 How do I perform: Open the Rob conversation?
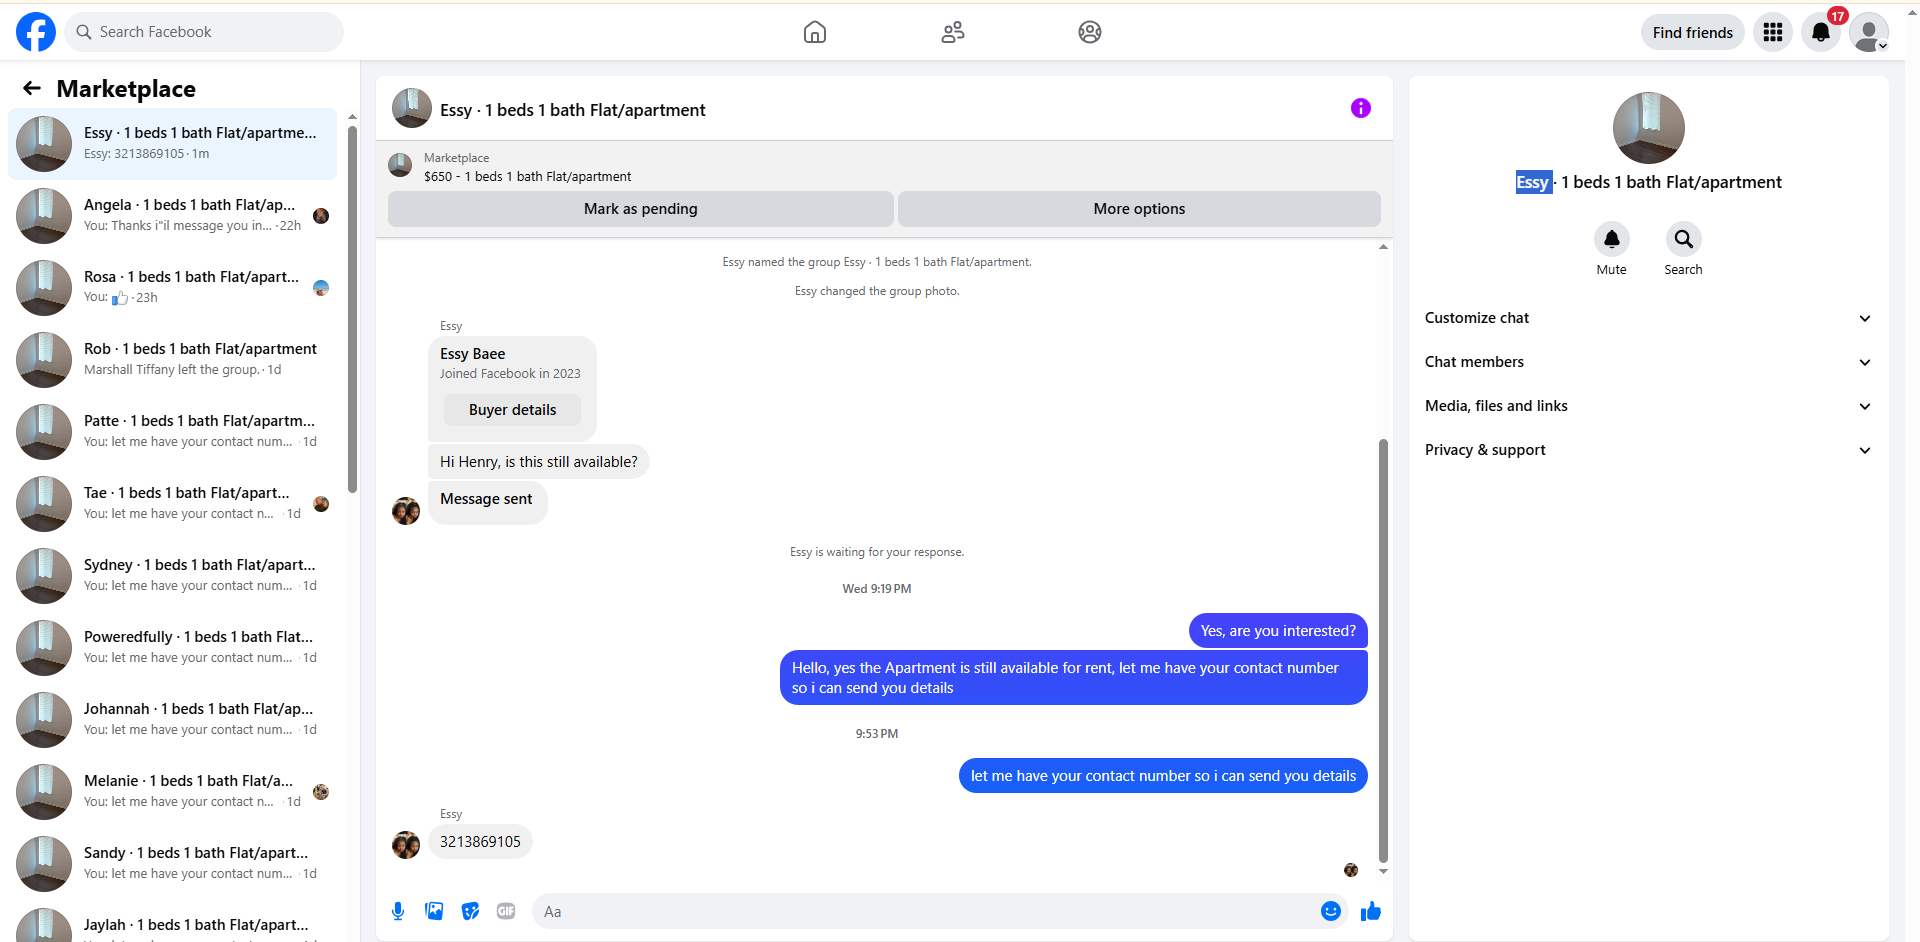click(x=172, y=360)
